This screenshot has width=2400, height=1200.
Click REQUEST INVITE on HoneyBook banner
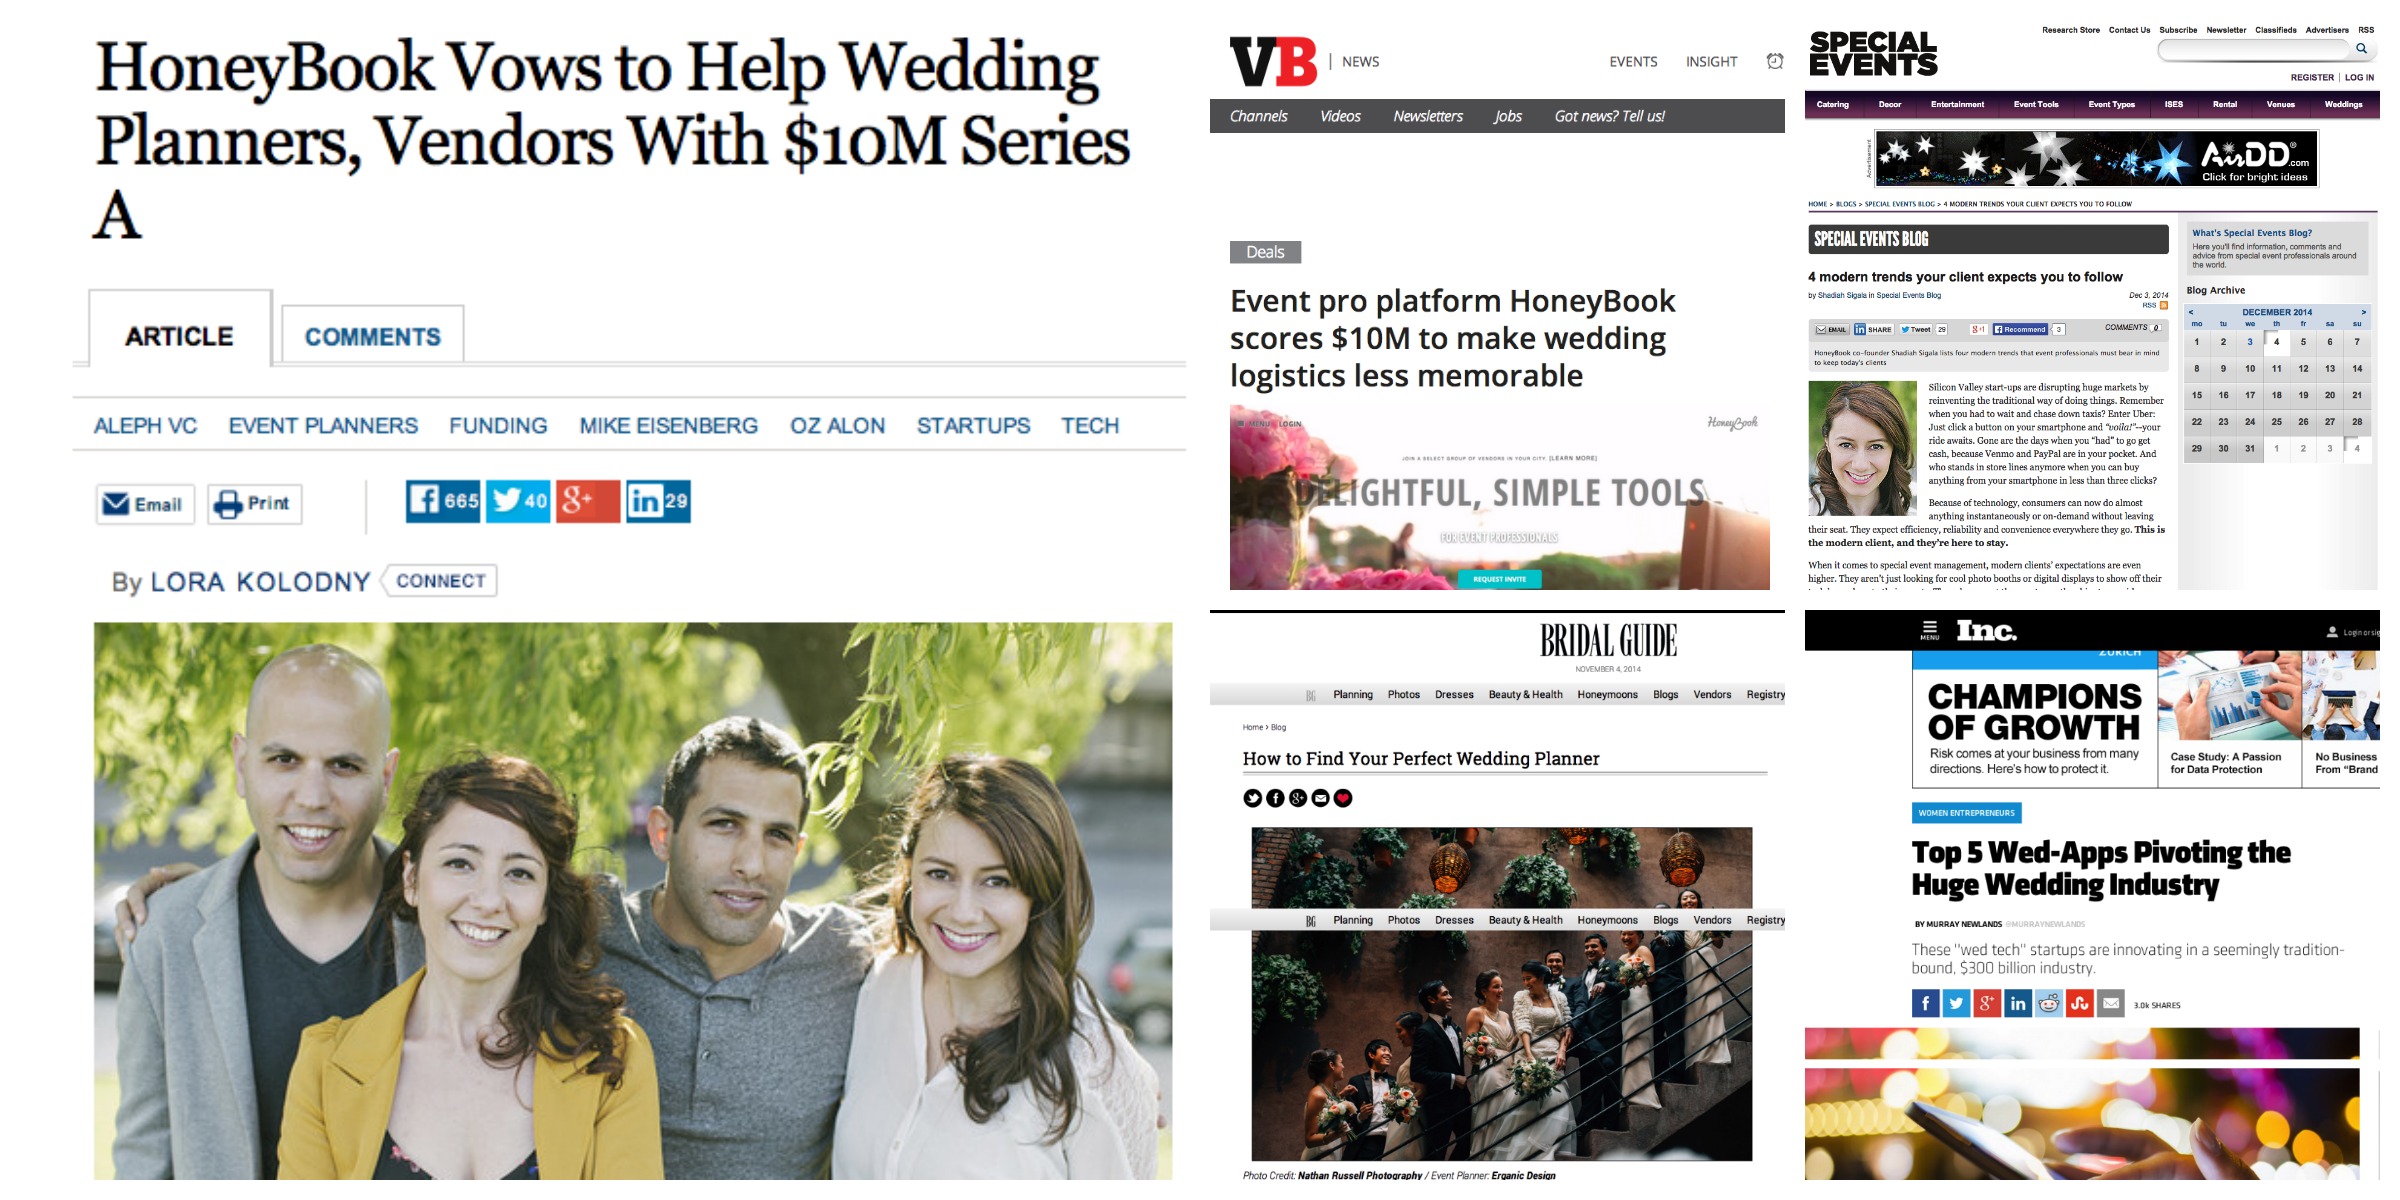[x=1499, y=579]
